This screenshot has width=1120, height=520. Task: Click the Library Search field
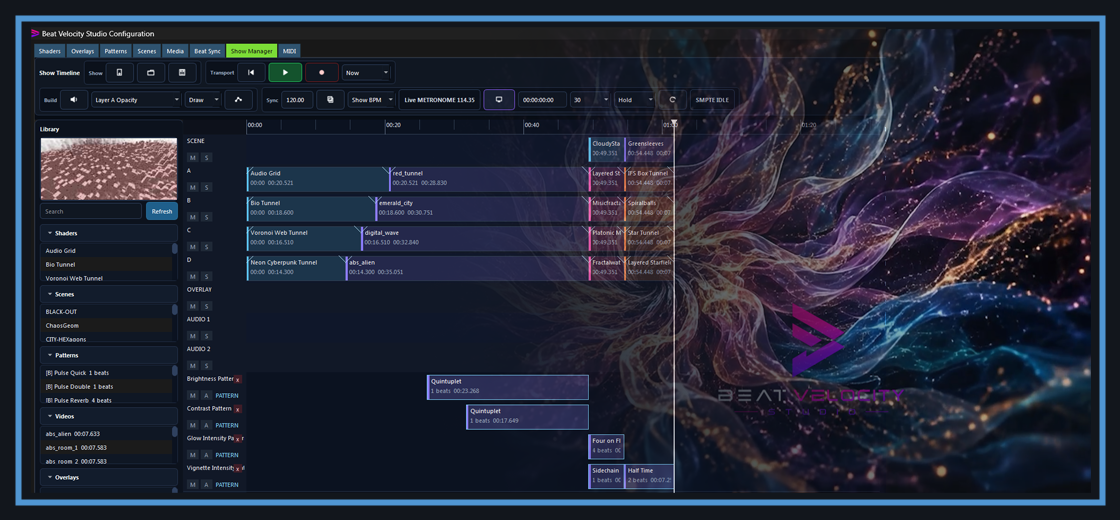pos(91,211)
